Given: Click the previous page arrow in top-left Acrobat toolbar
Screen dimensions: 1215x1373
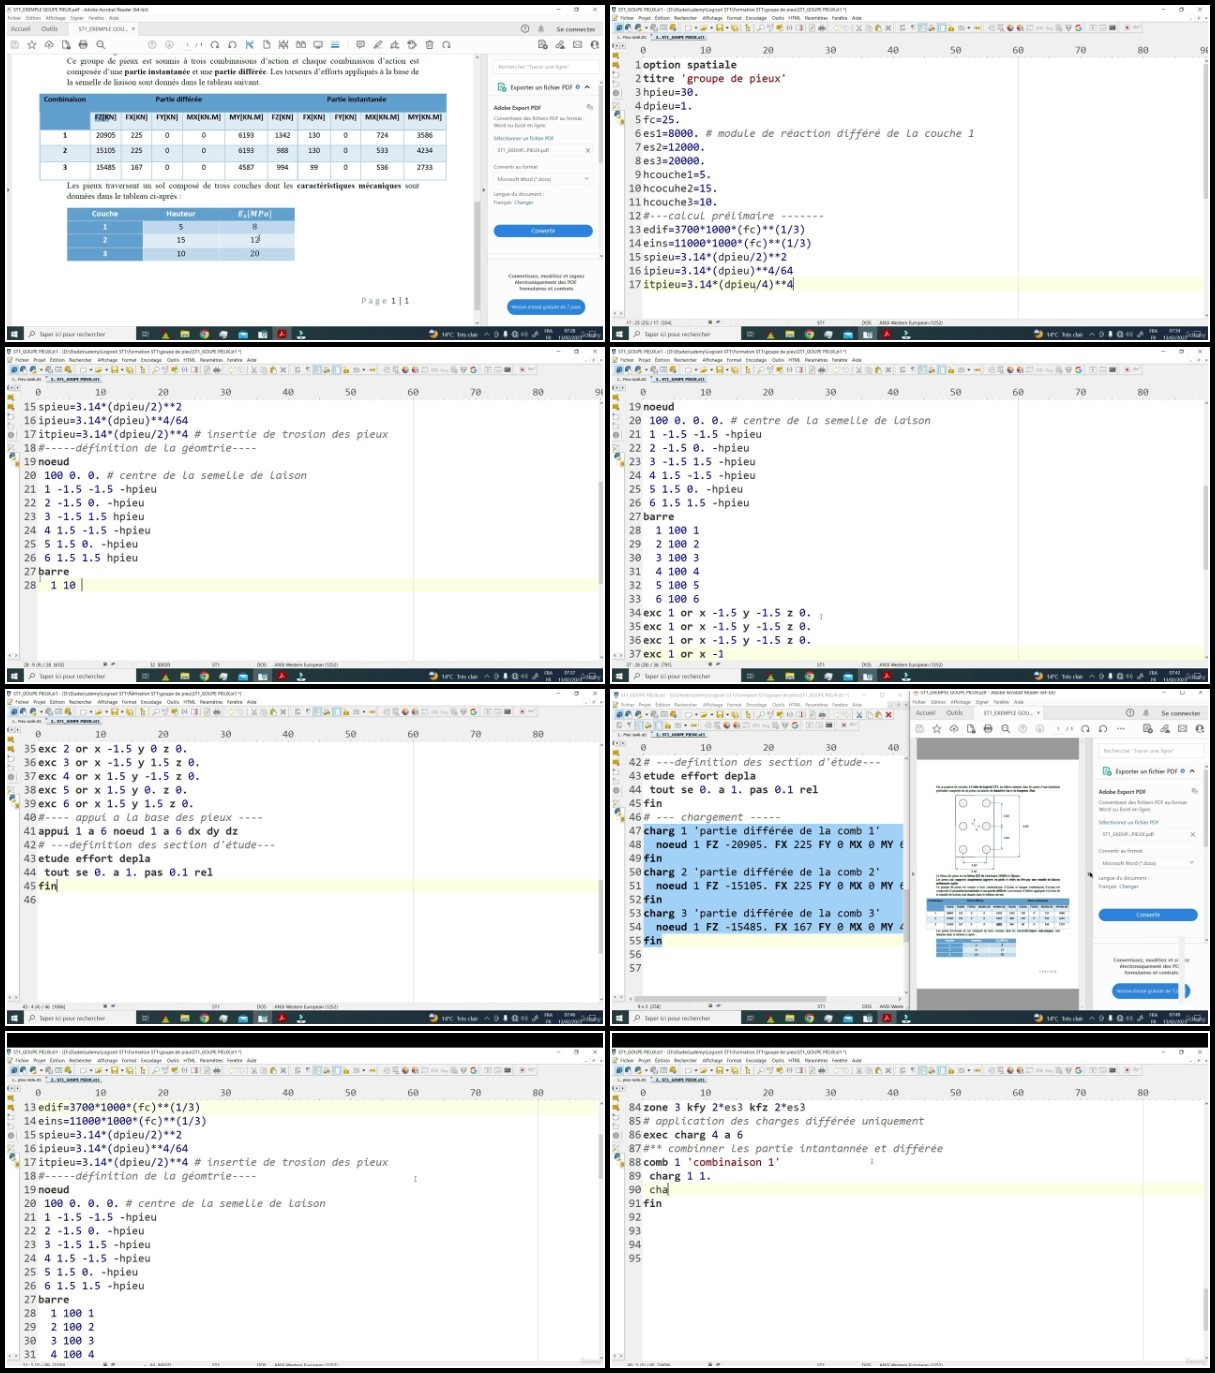Looking at the screenshot, I should tap(152, 45).
